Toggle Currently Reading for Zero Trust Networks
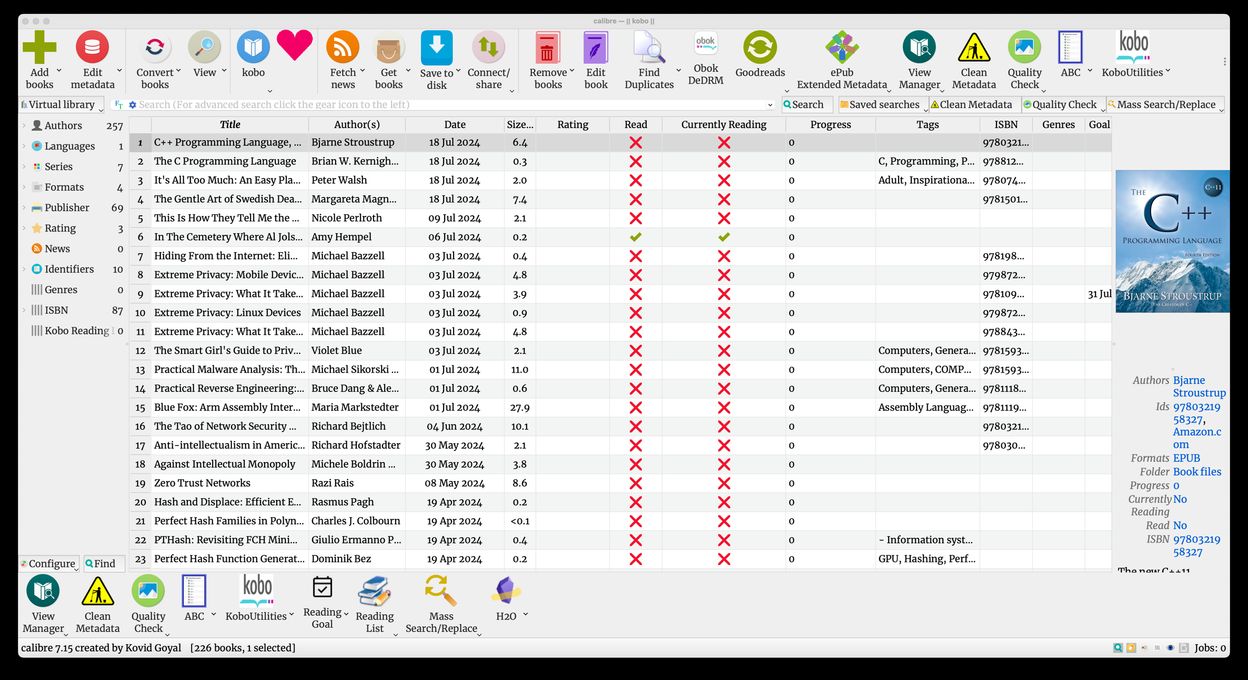 click(x=724, y=483)
